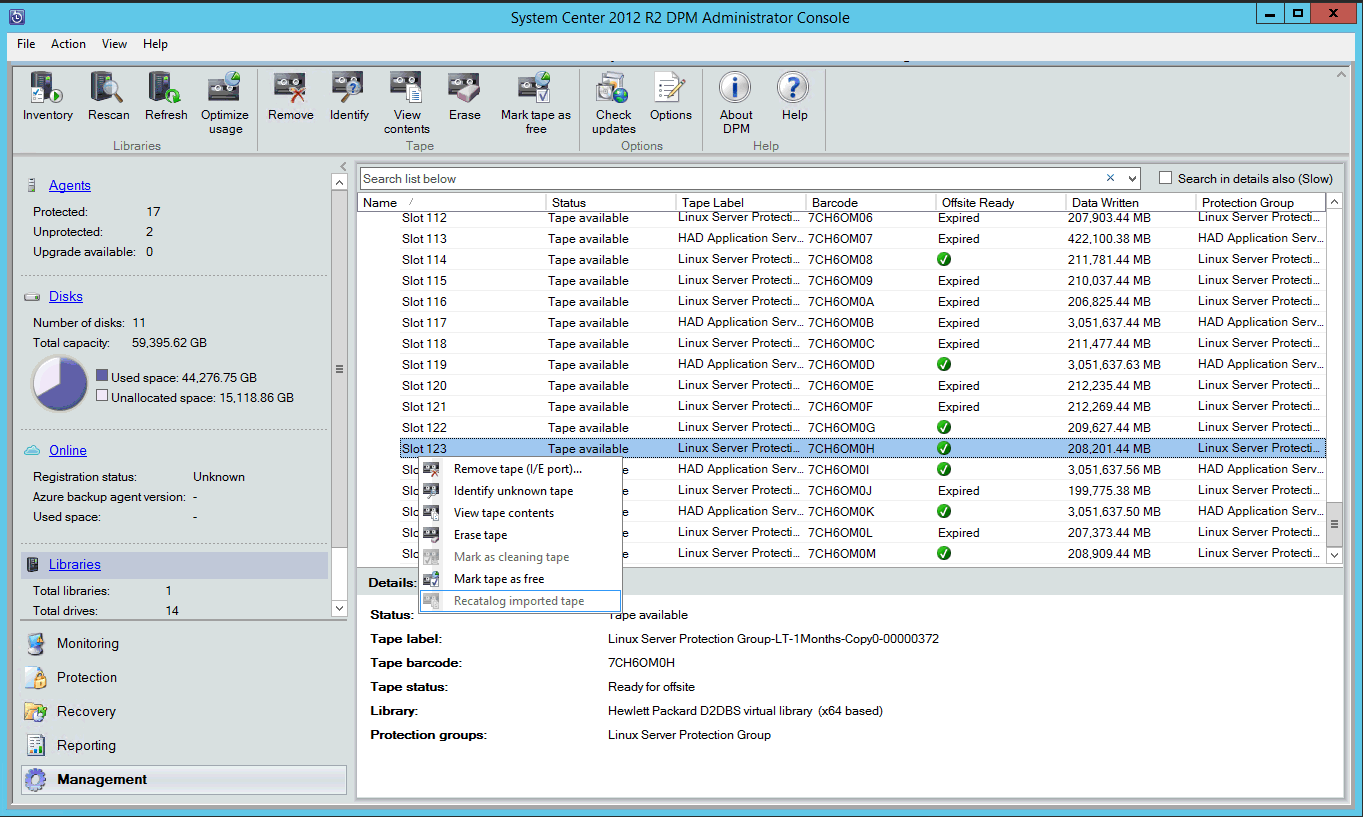Click the Remove tape toolbar icon
1363x817 pixels.
tap(290, 88)
